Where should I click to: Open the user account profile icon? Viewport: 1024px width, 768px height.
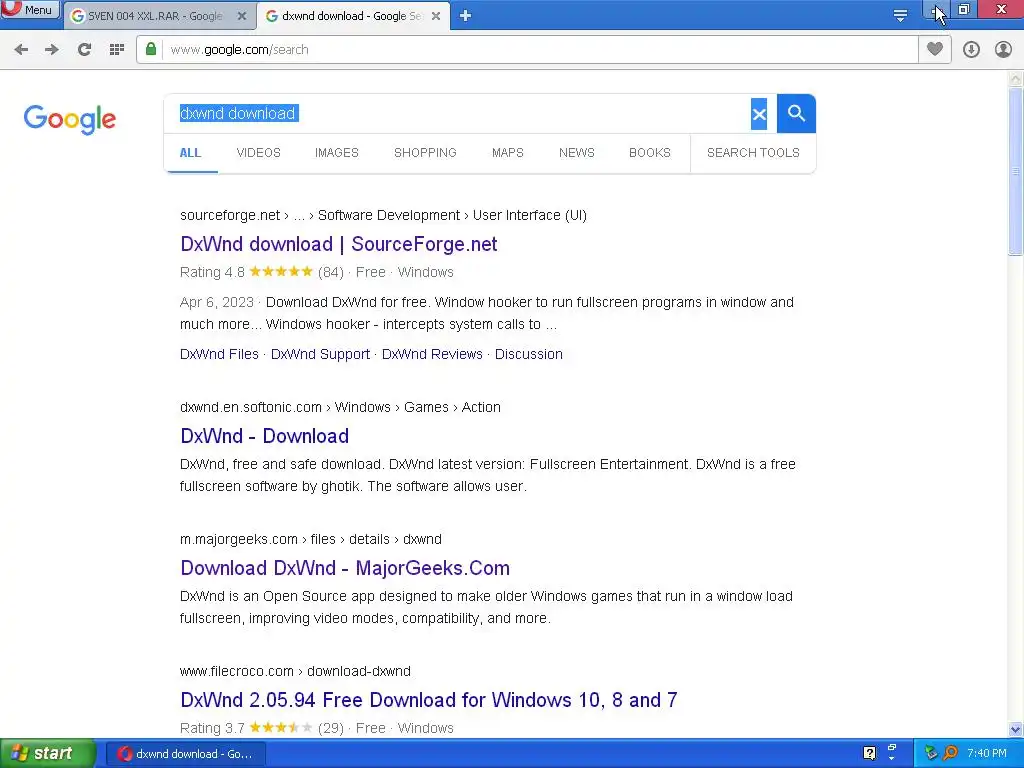pyautogui.click(x=1003, y=50)
